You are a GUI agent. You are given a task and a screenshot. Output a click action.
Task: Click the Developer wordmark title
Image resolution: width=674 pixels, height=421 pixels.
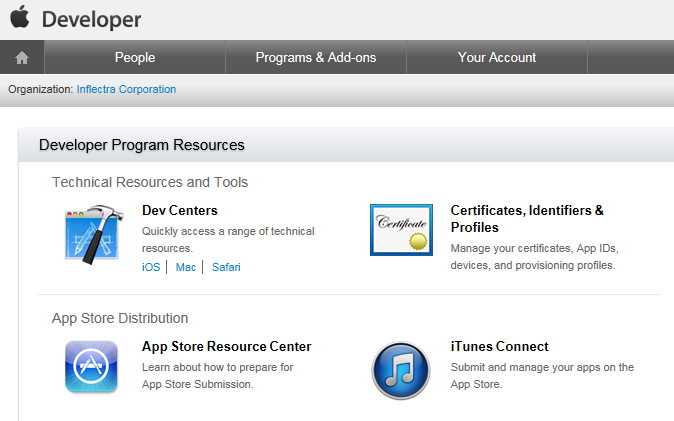(91, 20)
